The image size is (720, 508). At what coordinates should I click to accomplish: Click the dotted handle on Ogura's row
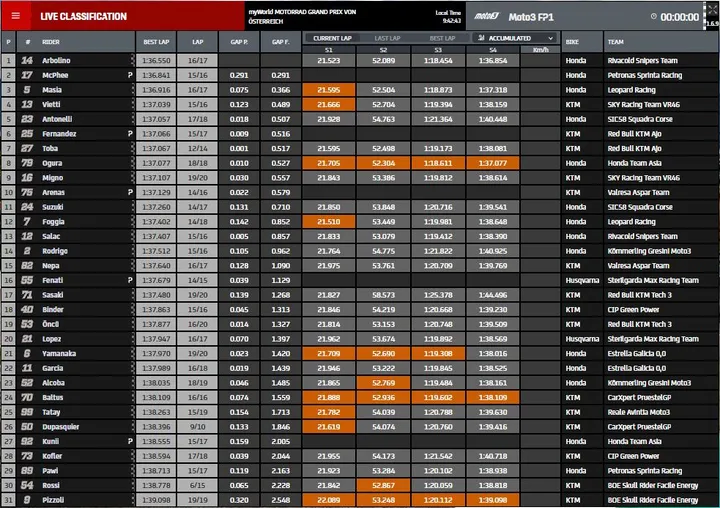click(133, 163)
